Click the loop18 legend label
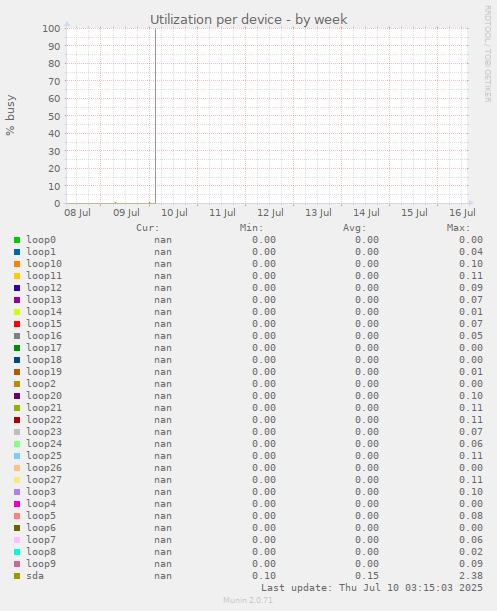 pyautogui.click(x=44, y=360)
